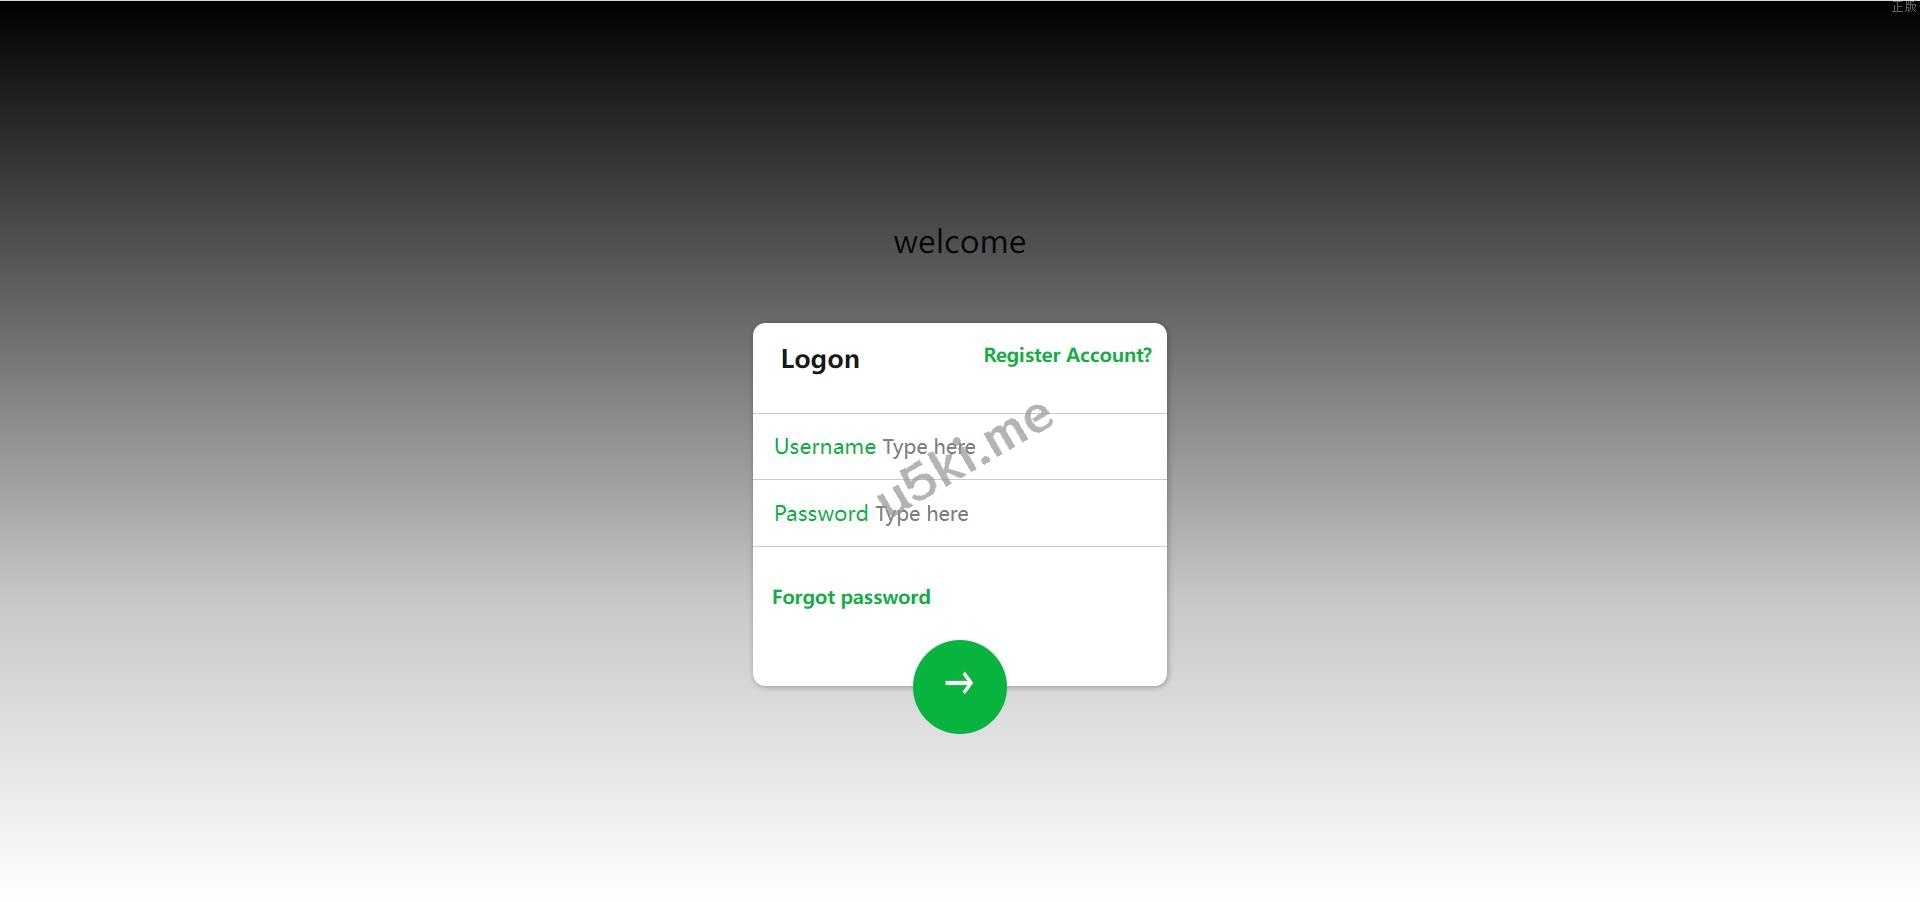Image resolution: width=1920 pixels, height=902 pixels.
Task: Click the Forgot password link
Action: pos(851,597)
